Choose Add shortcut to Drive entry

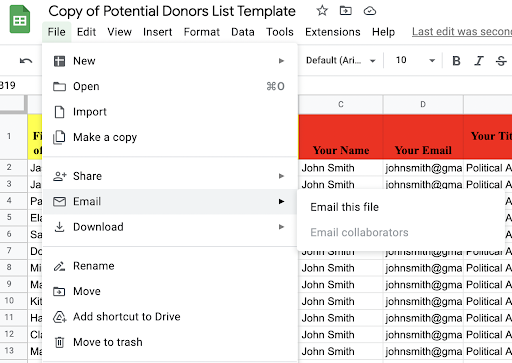[x=170, y=317]
